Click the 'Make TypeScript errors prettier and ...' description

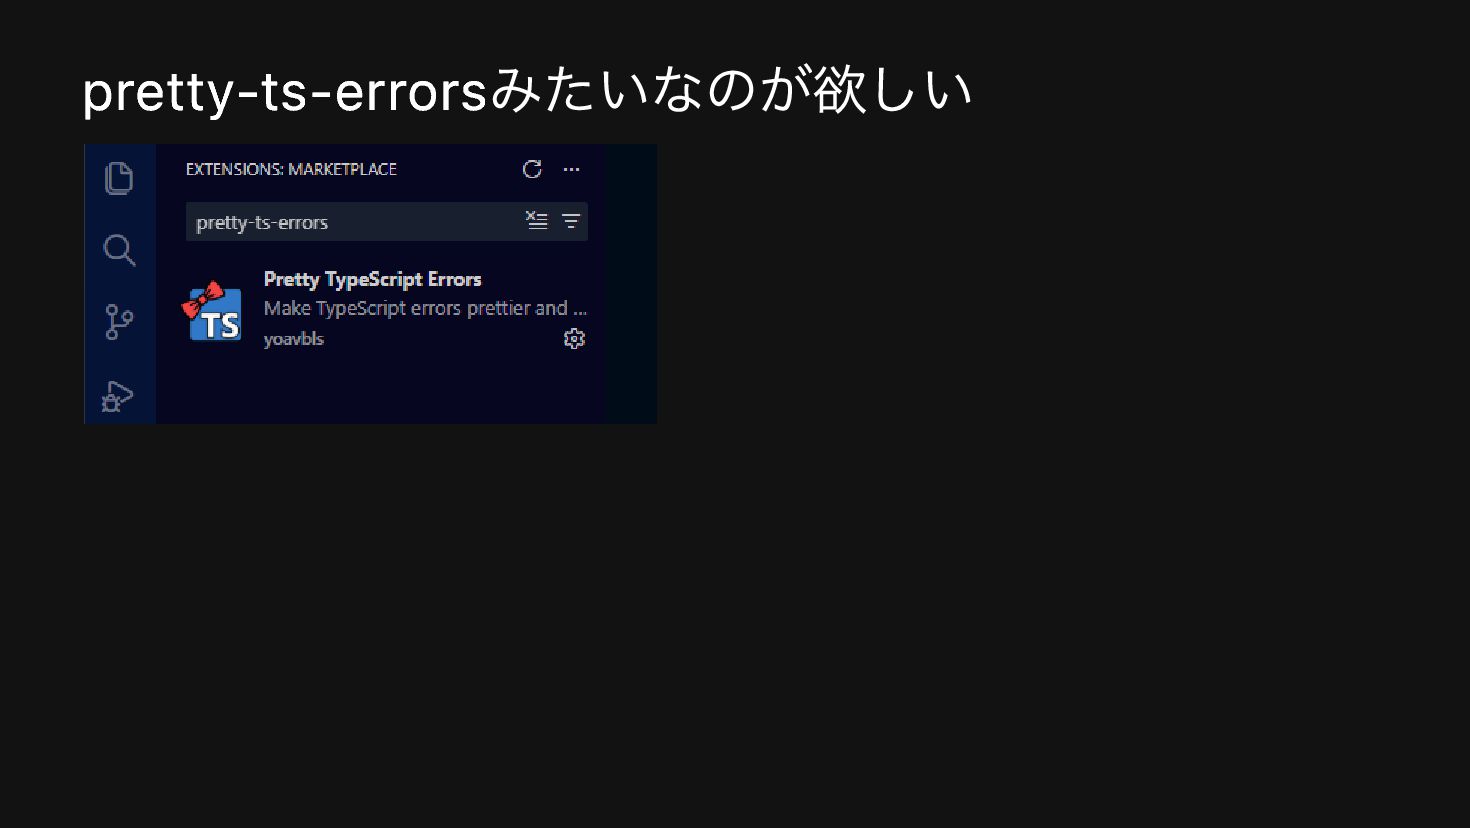[x=425, y=308]
